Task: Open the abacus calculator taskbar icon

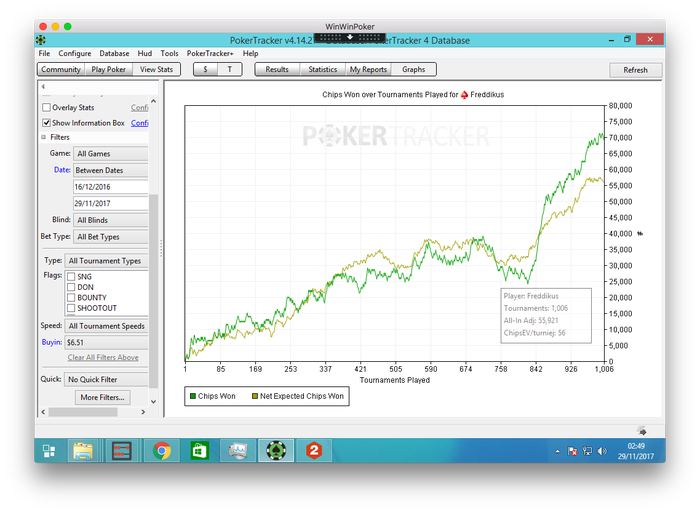Action: 122,451
